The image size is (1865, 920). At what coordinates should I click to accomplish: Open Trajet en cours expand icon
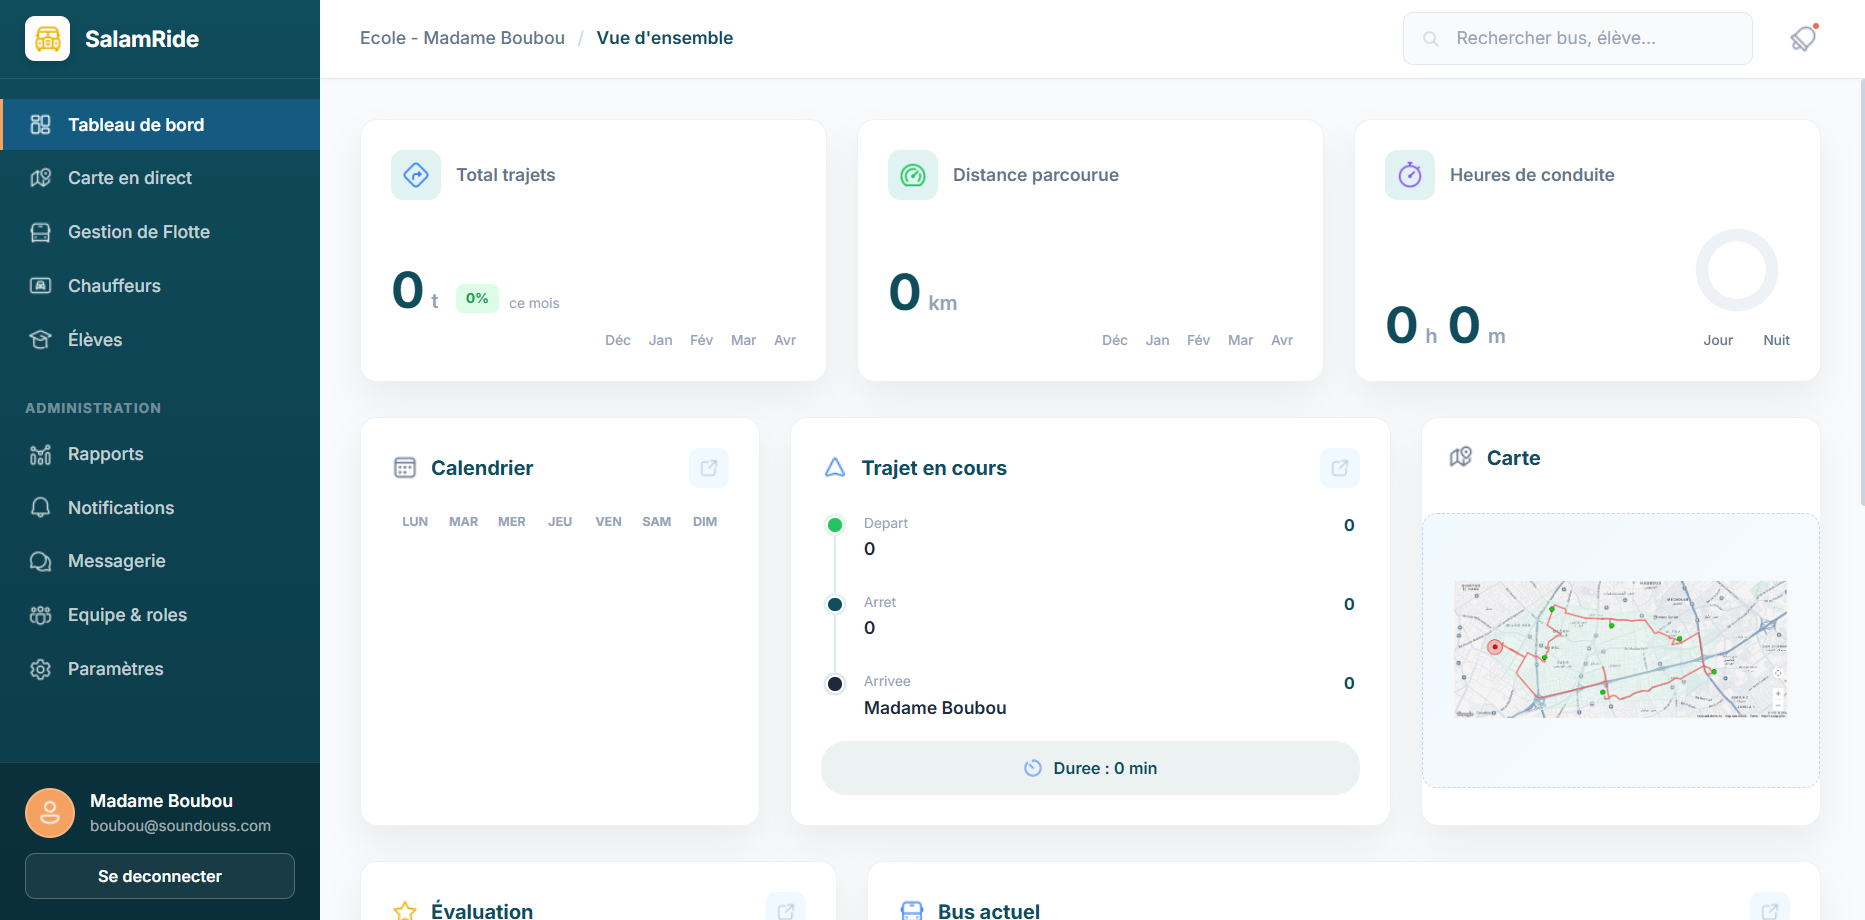pyautogui.click(x=1339, y=468)
